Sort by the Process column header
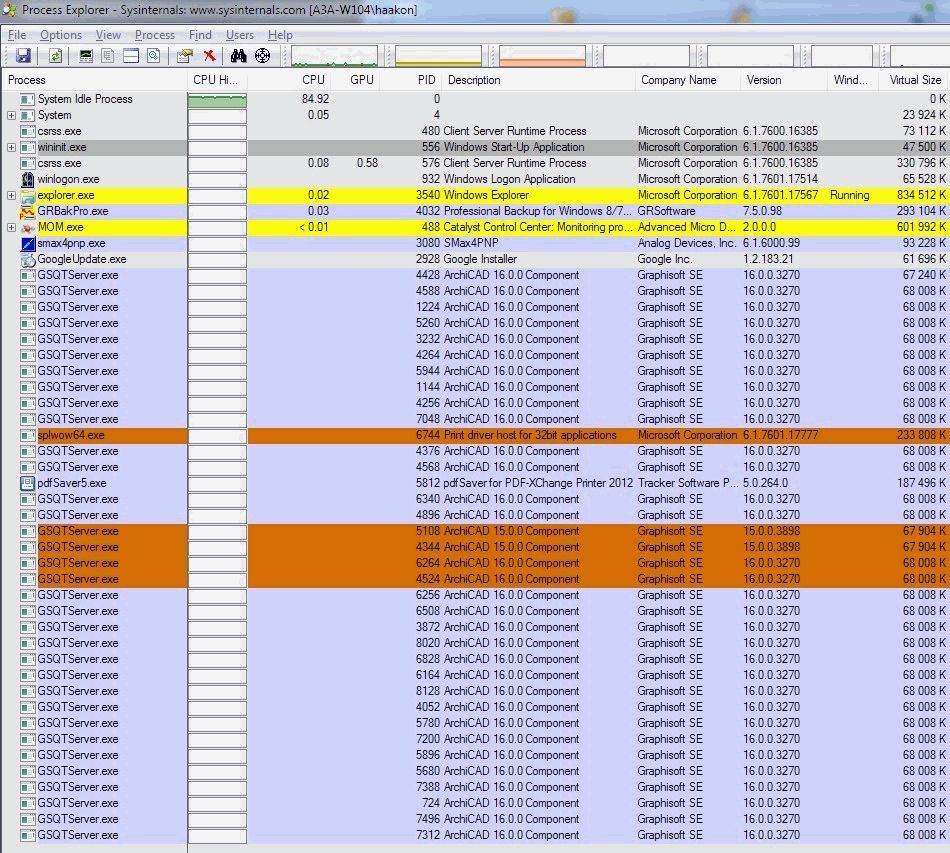950x853 pixels. pyautogui.click(x=94, y=80)
